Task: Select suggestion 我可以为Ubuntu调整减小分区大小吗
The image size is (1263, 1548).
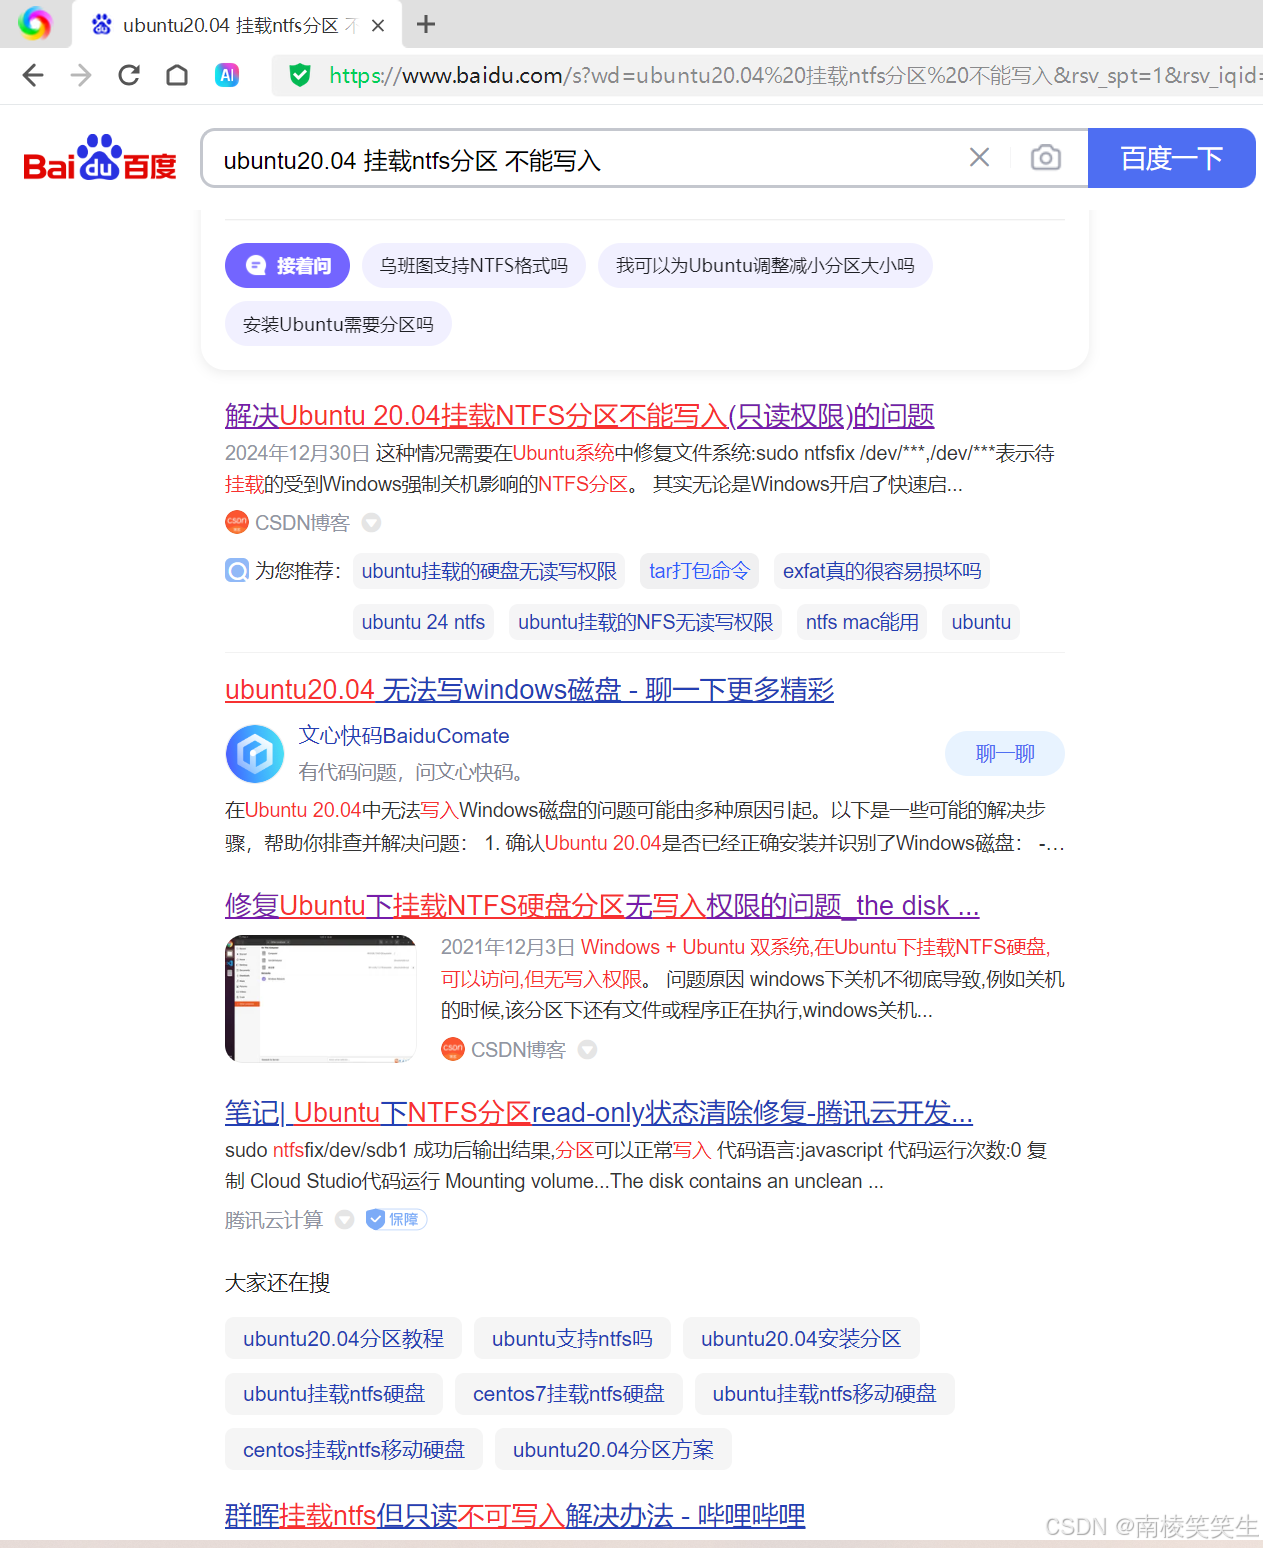Action: 766,266
